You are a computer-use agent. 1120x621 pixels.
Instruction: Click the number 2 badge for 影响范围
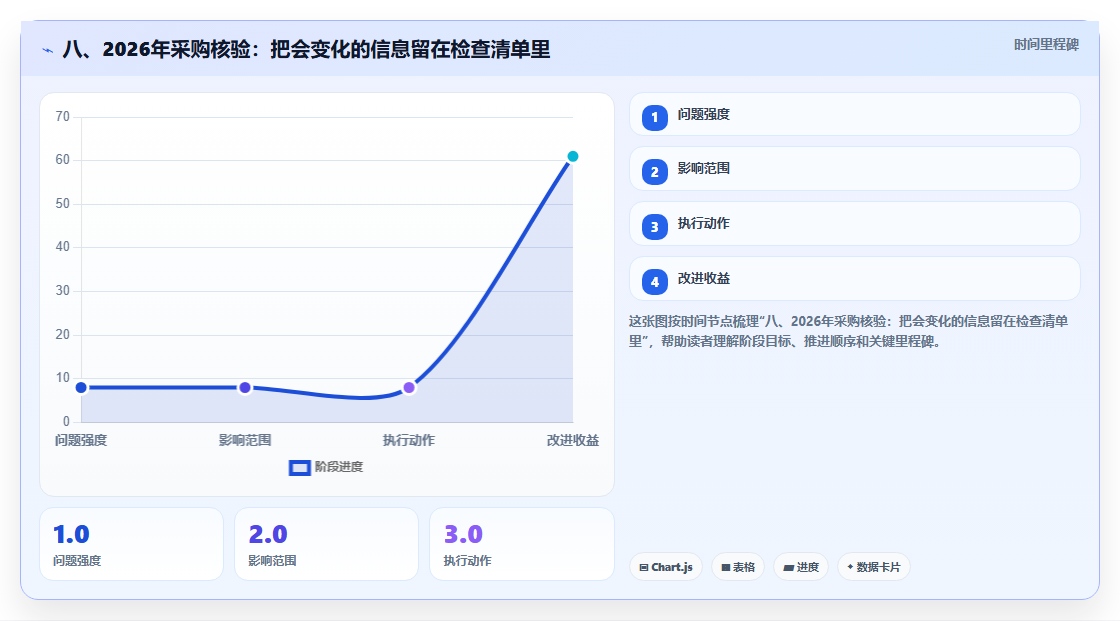(x=654, y=172)
